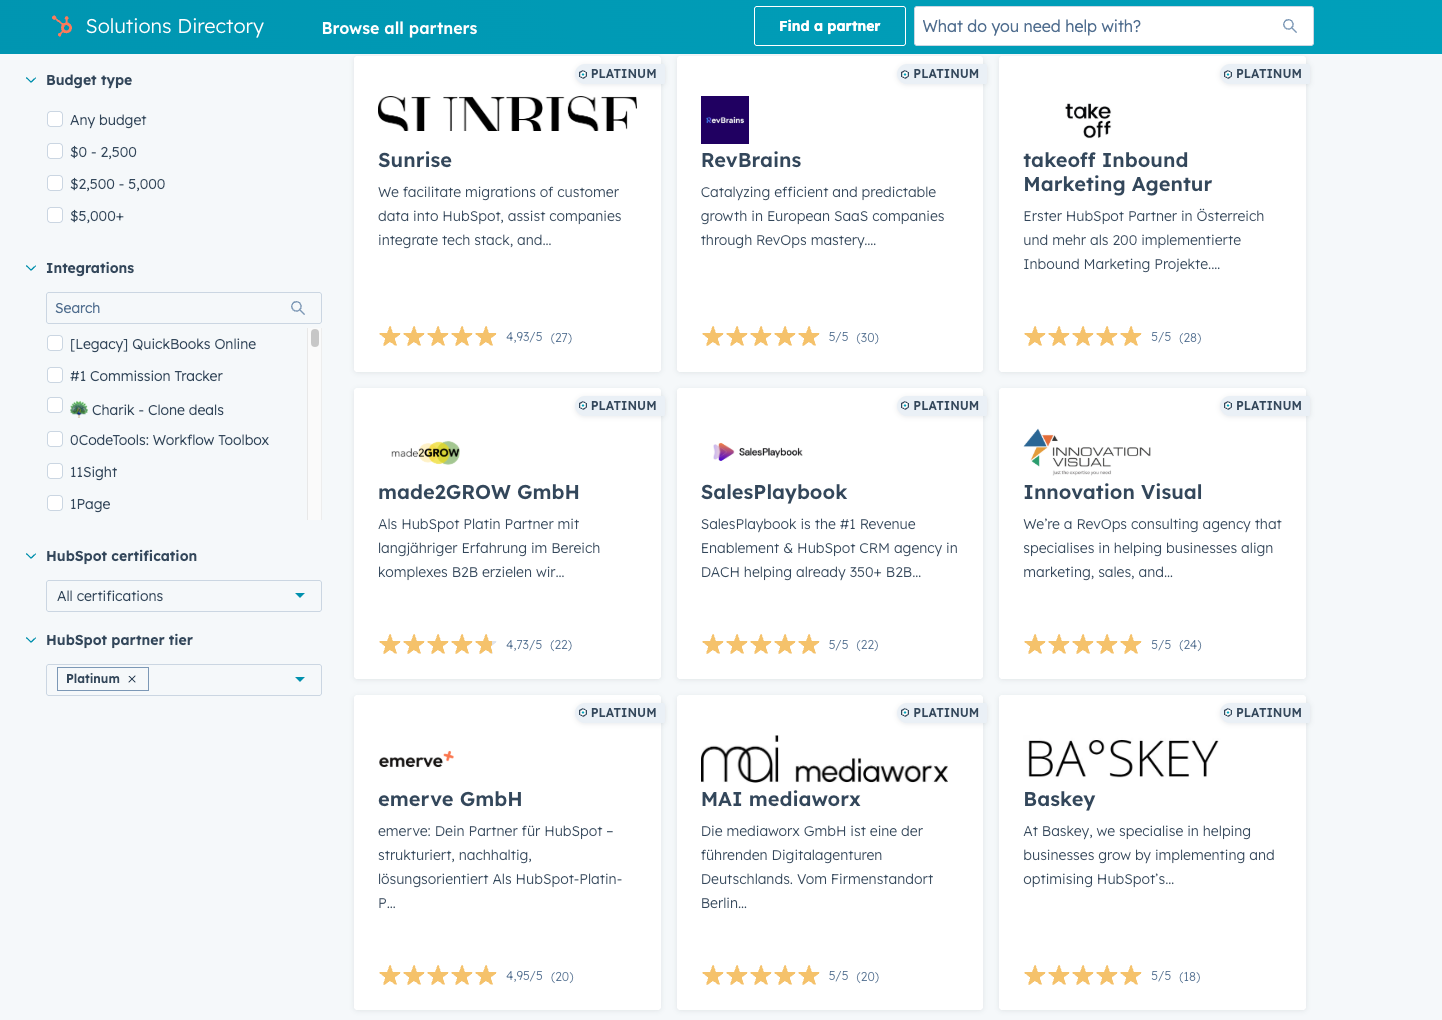1442x1020 pixels.
Task: Open takeoff Inbound Marketing Agentur title
Action: coord(1117,172)
